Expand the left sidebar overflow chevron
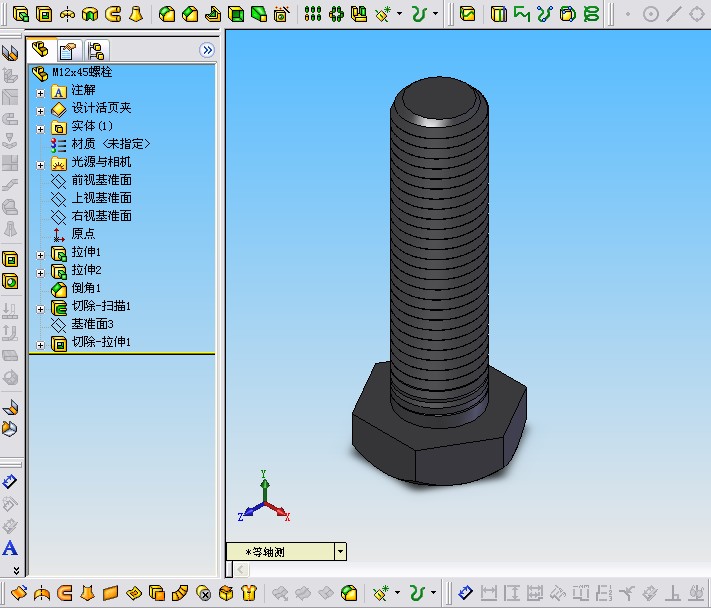711x608 pixels. tap(16, 570)
